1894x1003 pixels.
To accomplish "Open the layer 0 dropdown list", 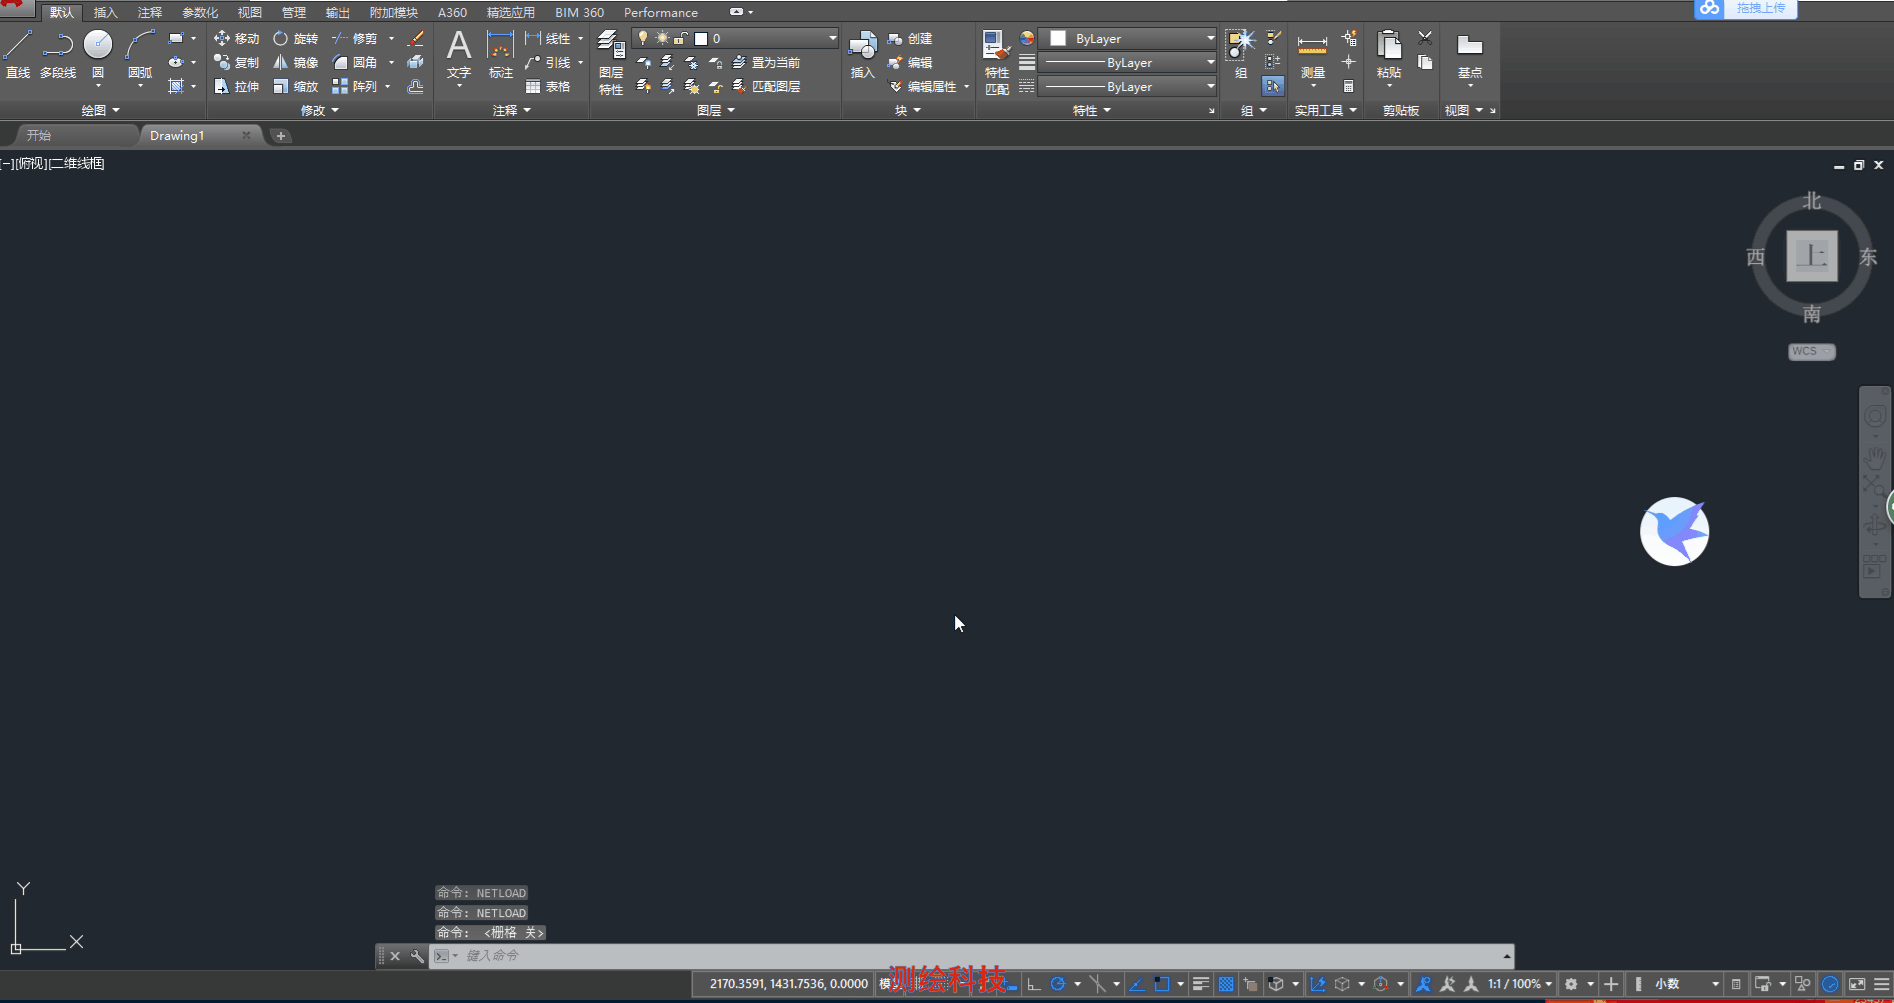I will coord(832,39).
